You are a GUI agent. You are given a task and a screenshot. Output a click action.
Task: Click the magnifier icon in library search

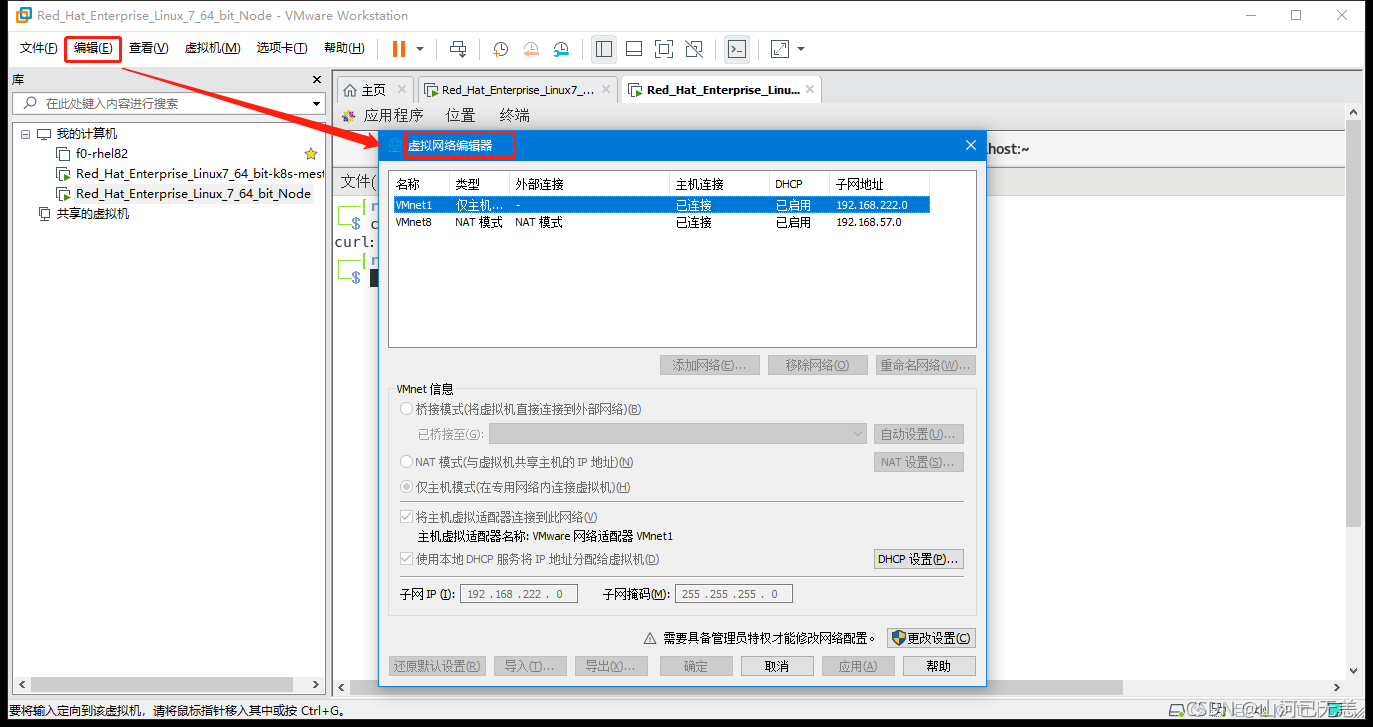coord(30,103)
